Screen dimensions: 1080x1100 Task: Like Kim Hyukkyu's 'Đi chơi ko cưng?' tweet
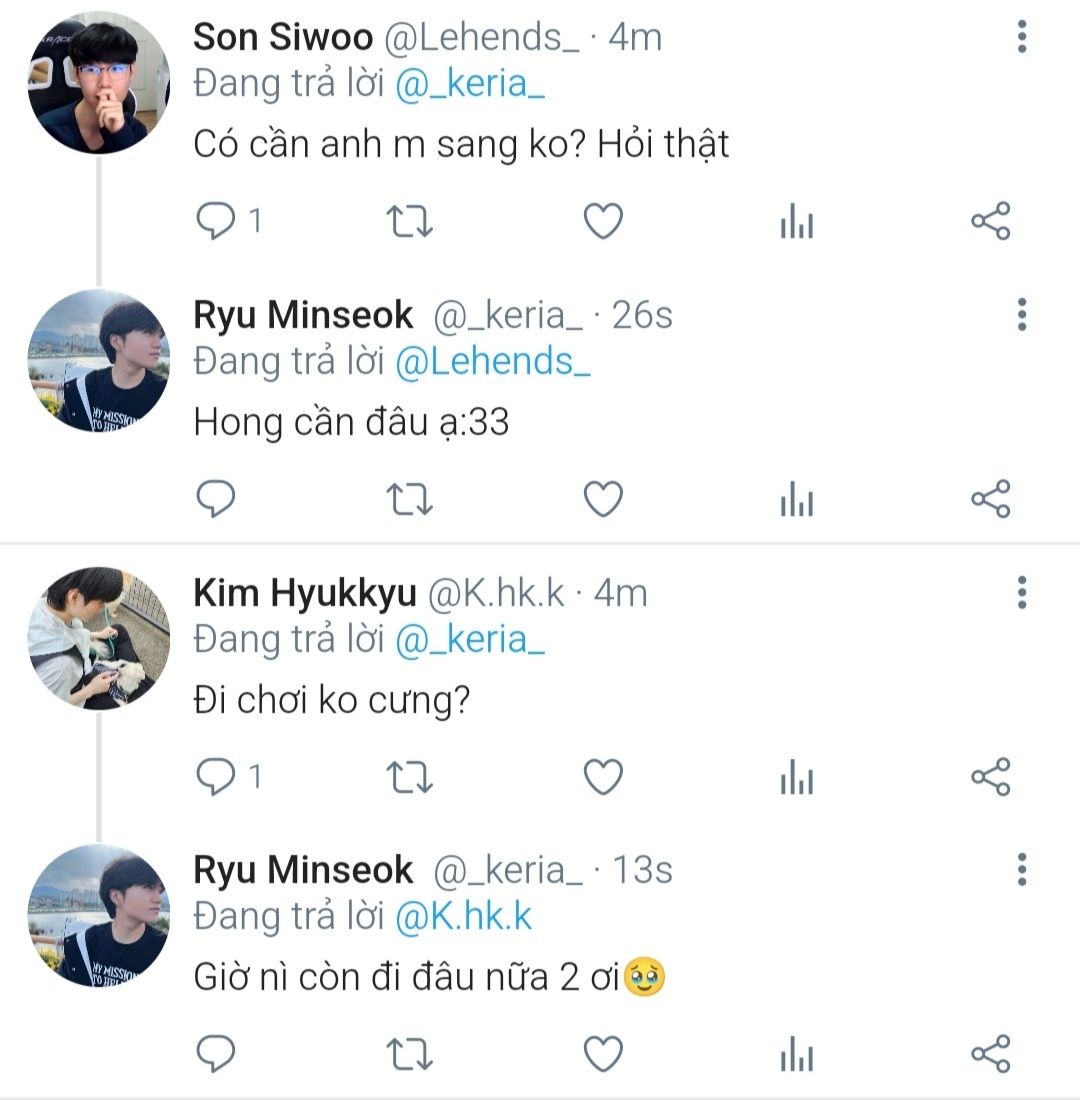pos(603,777)
